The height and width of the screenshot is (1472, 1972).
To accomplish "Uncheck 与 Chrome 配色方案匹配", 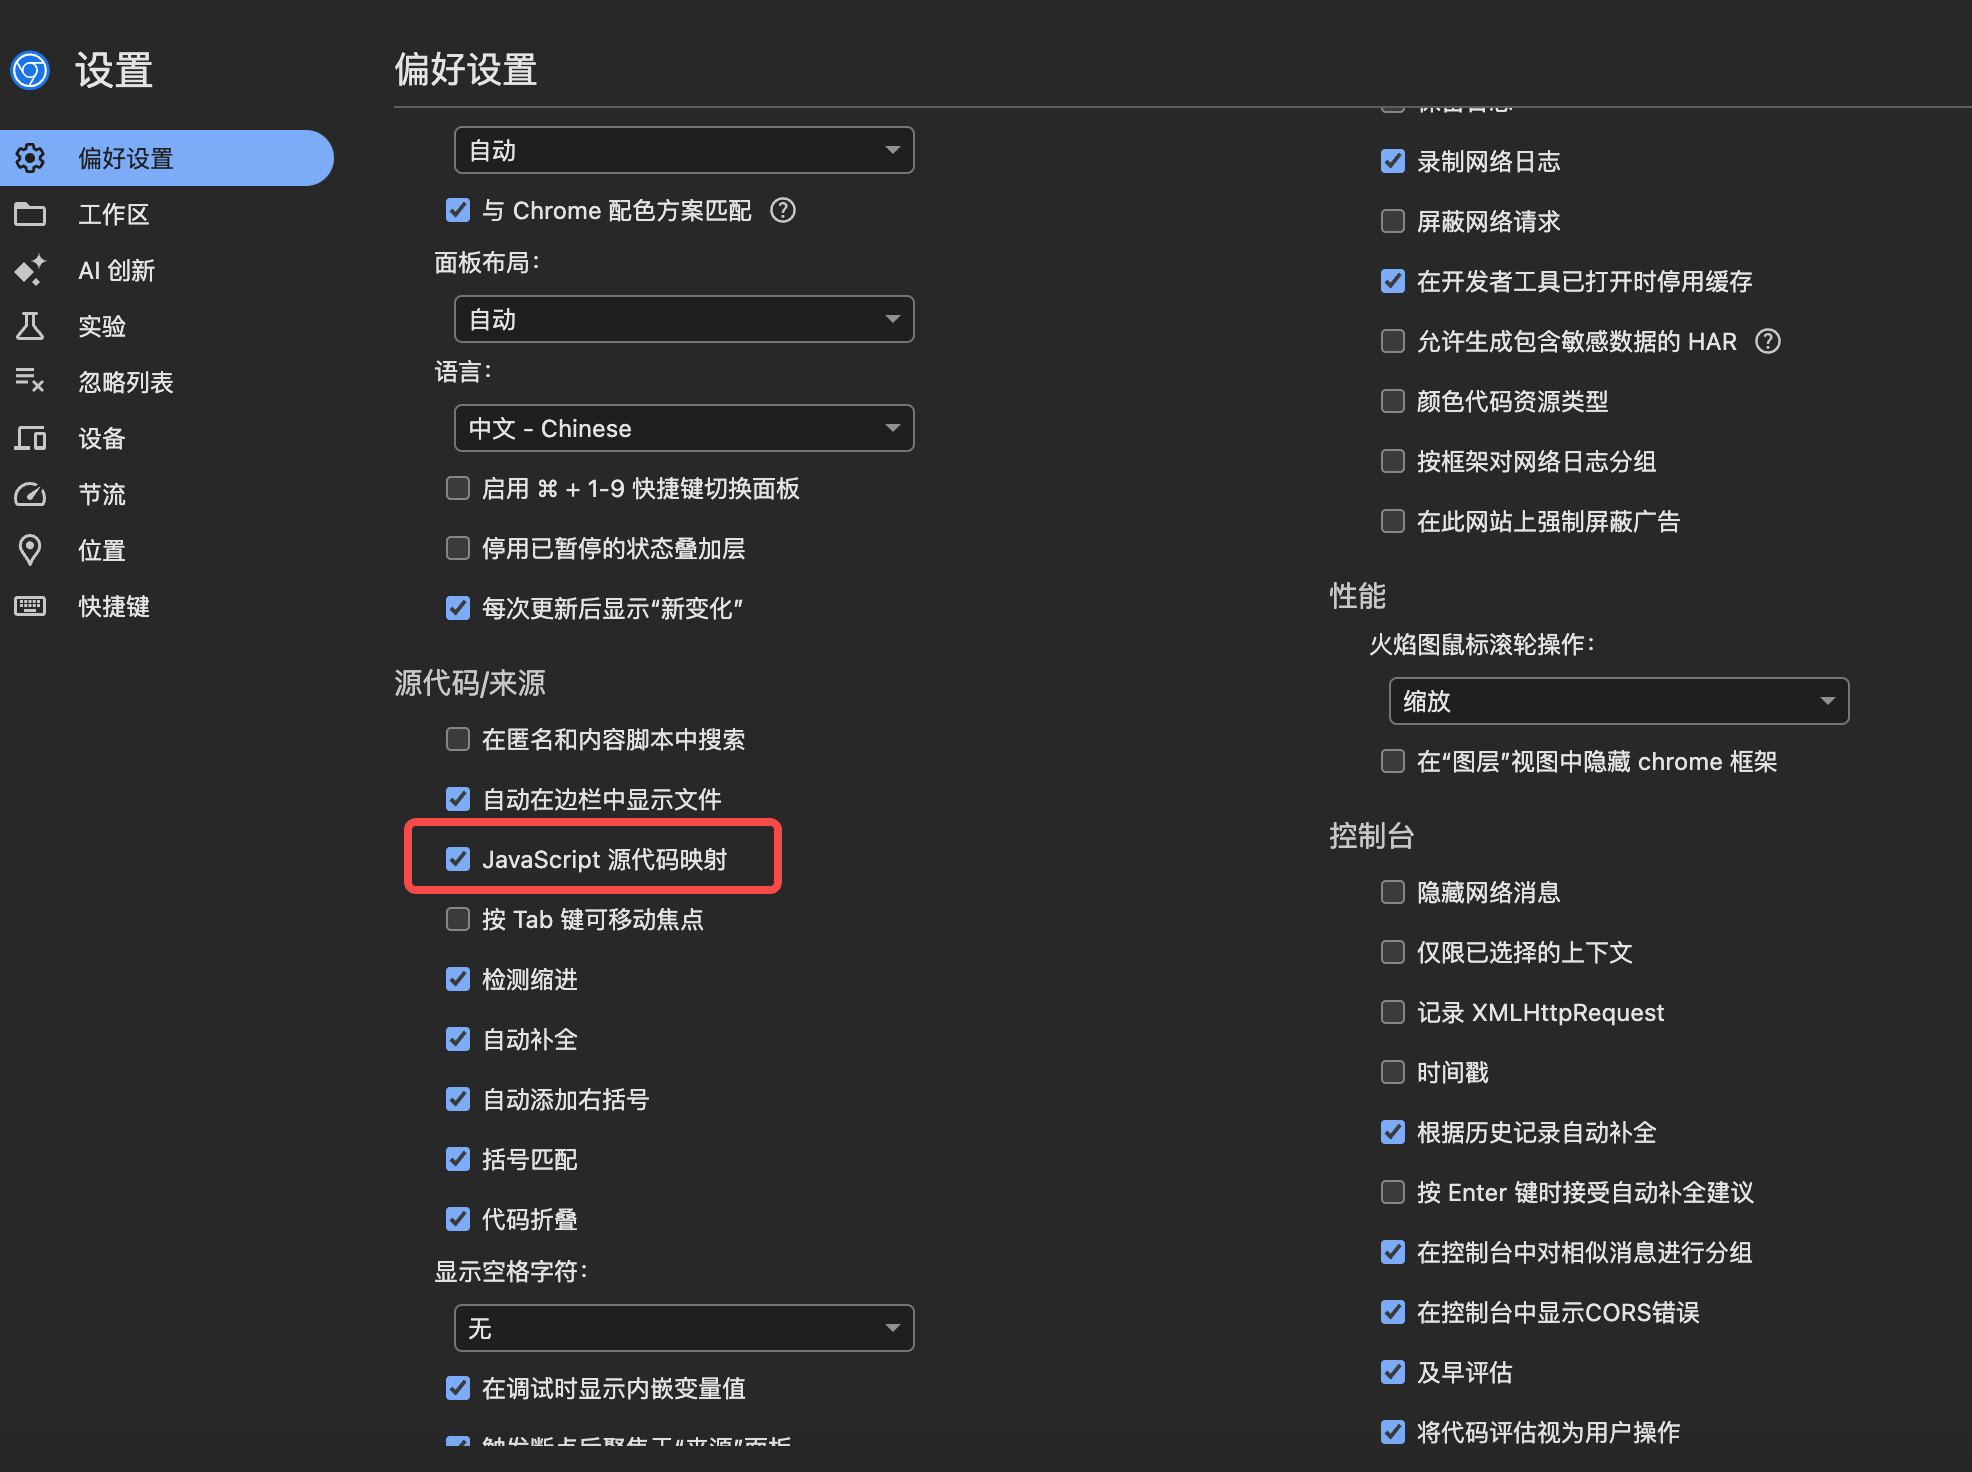I will (x=458, y=210).
